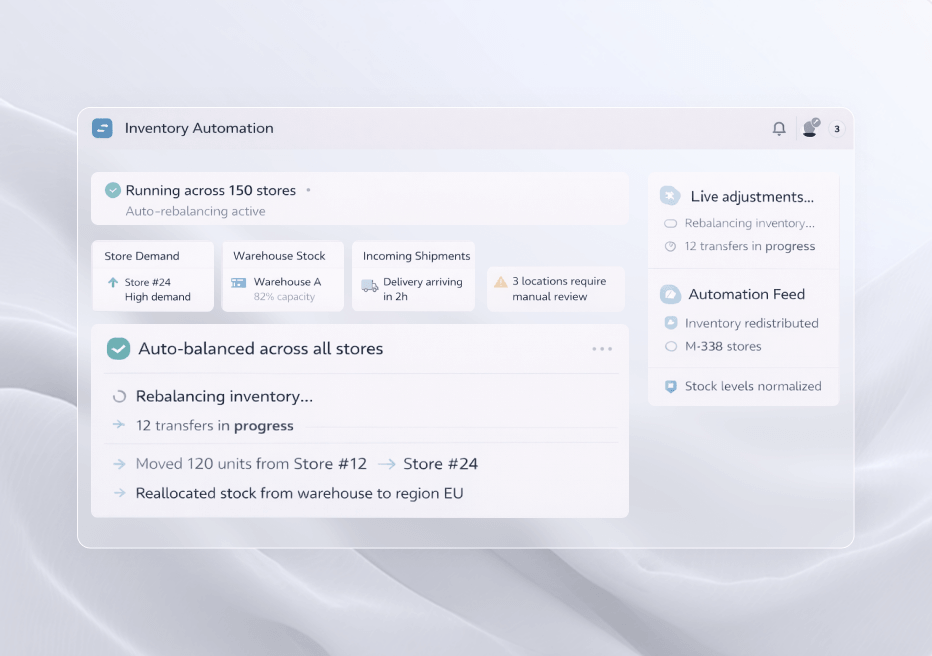Click the Inventory Automation app logo

coord(102,128)
